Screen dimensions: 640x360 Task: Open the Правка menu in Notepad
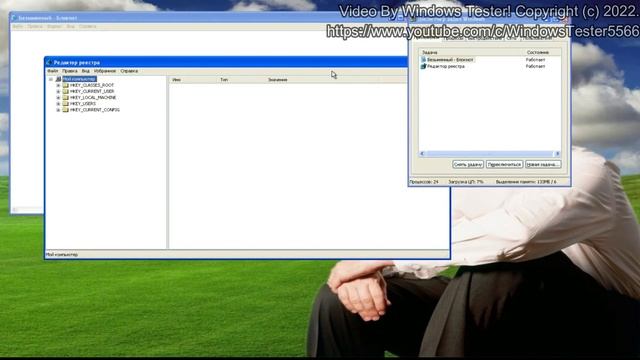[x=35, y=27]
